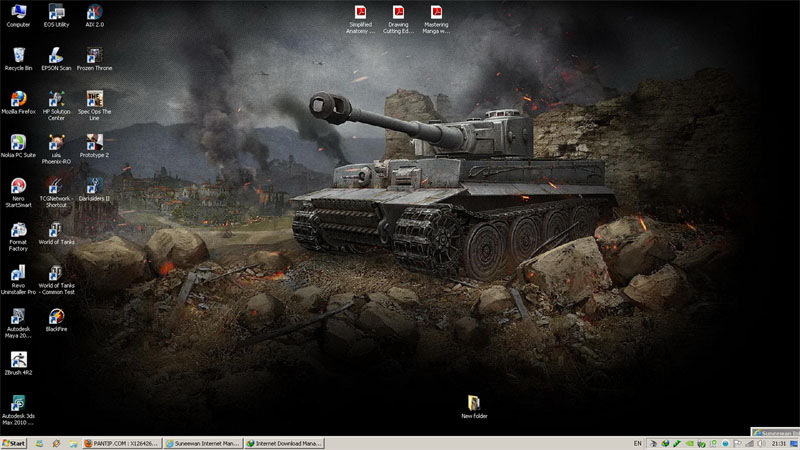
Task: Select Spec Ops The Line shortcut
Action: [x=94, y=106]
